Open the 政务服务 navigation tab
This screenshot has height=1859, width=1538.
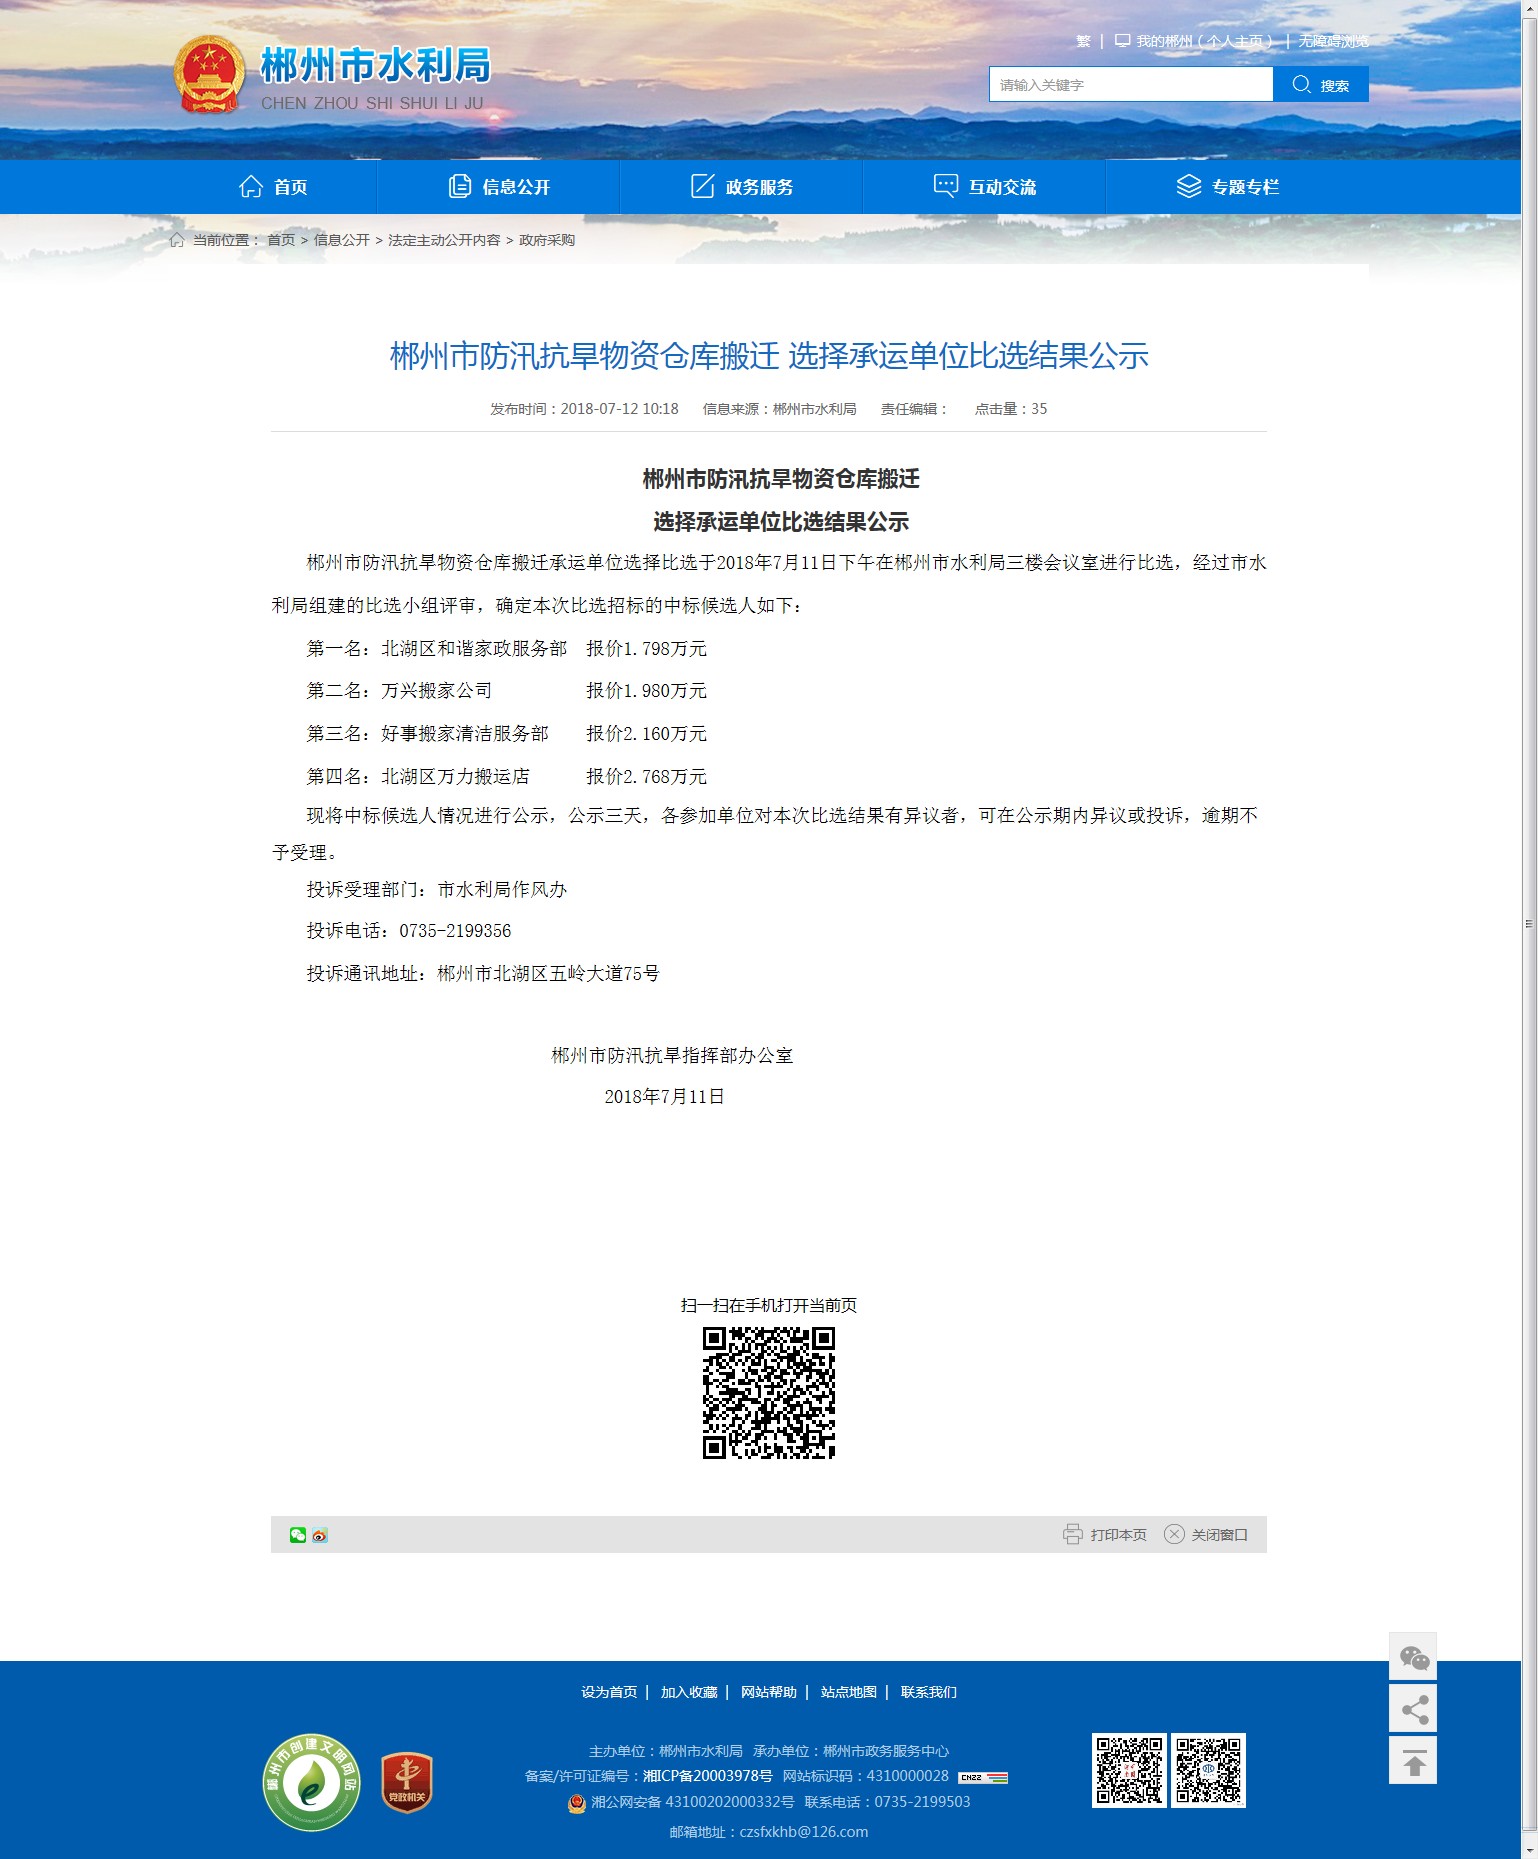click(742, 187)
